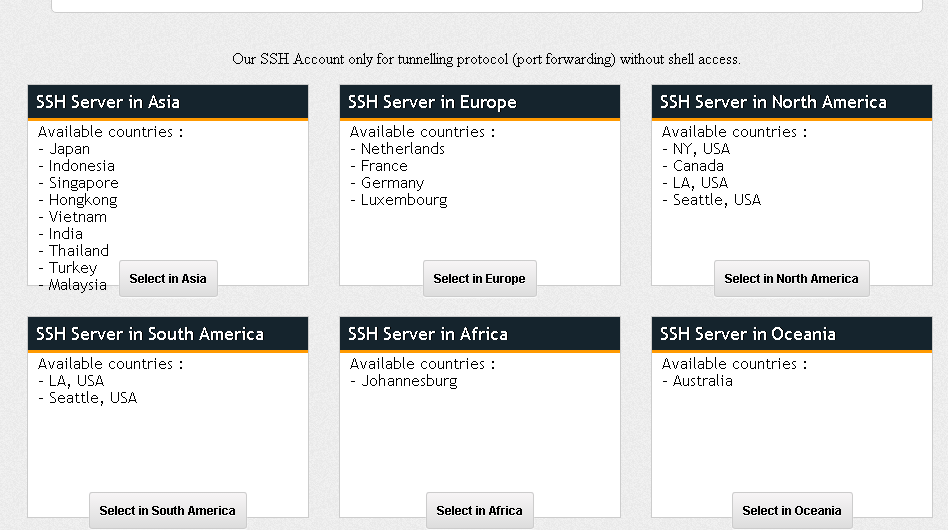Click Hongkong in the Asia list

(83, 200)
